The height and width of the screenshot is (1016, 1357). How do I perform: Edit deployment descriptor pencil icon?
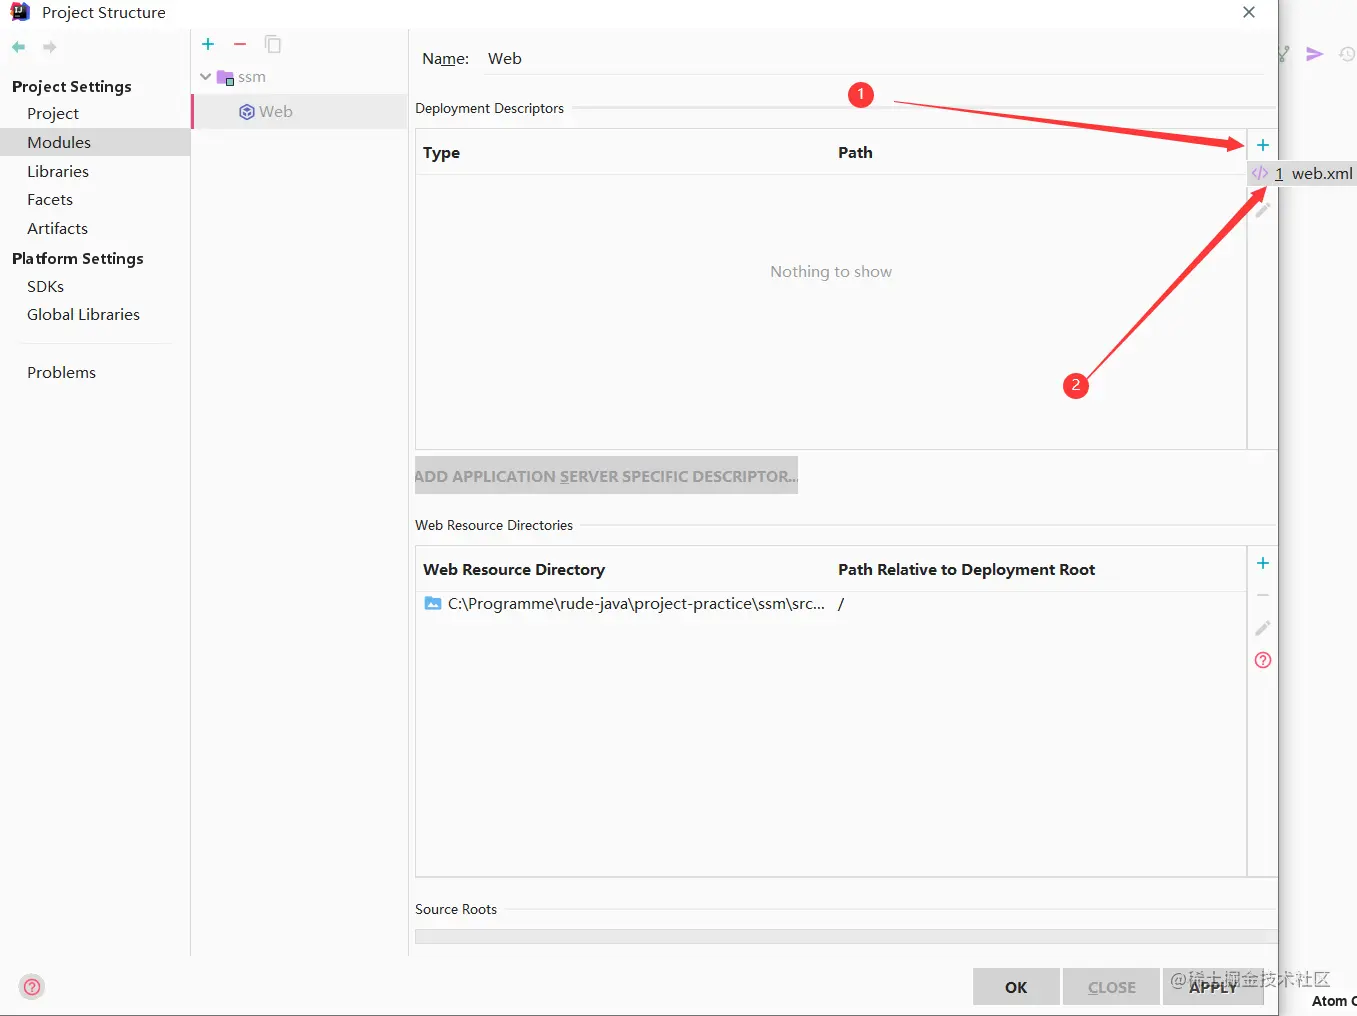(x=1263, y=210)
